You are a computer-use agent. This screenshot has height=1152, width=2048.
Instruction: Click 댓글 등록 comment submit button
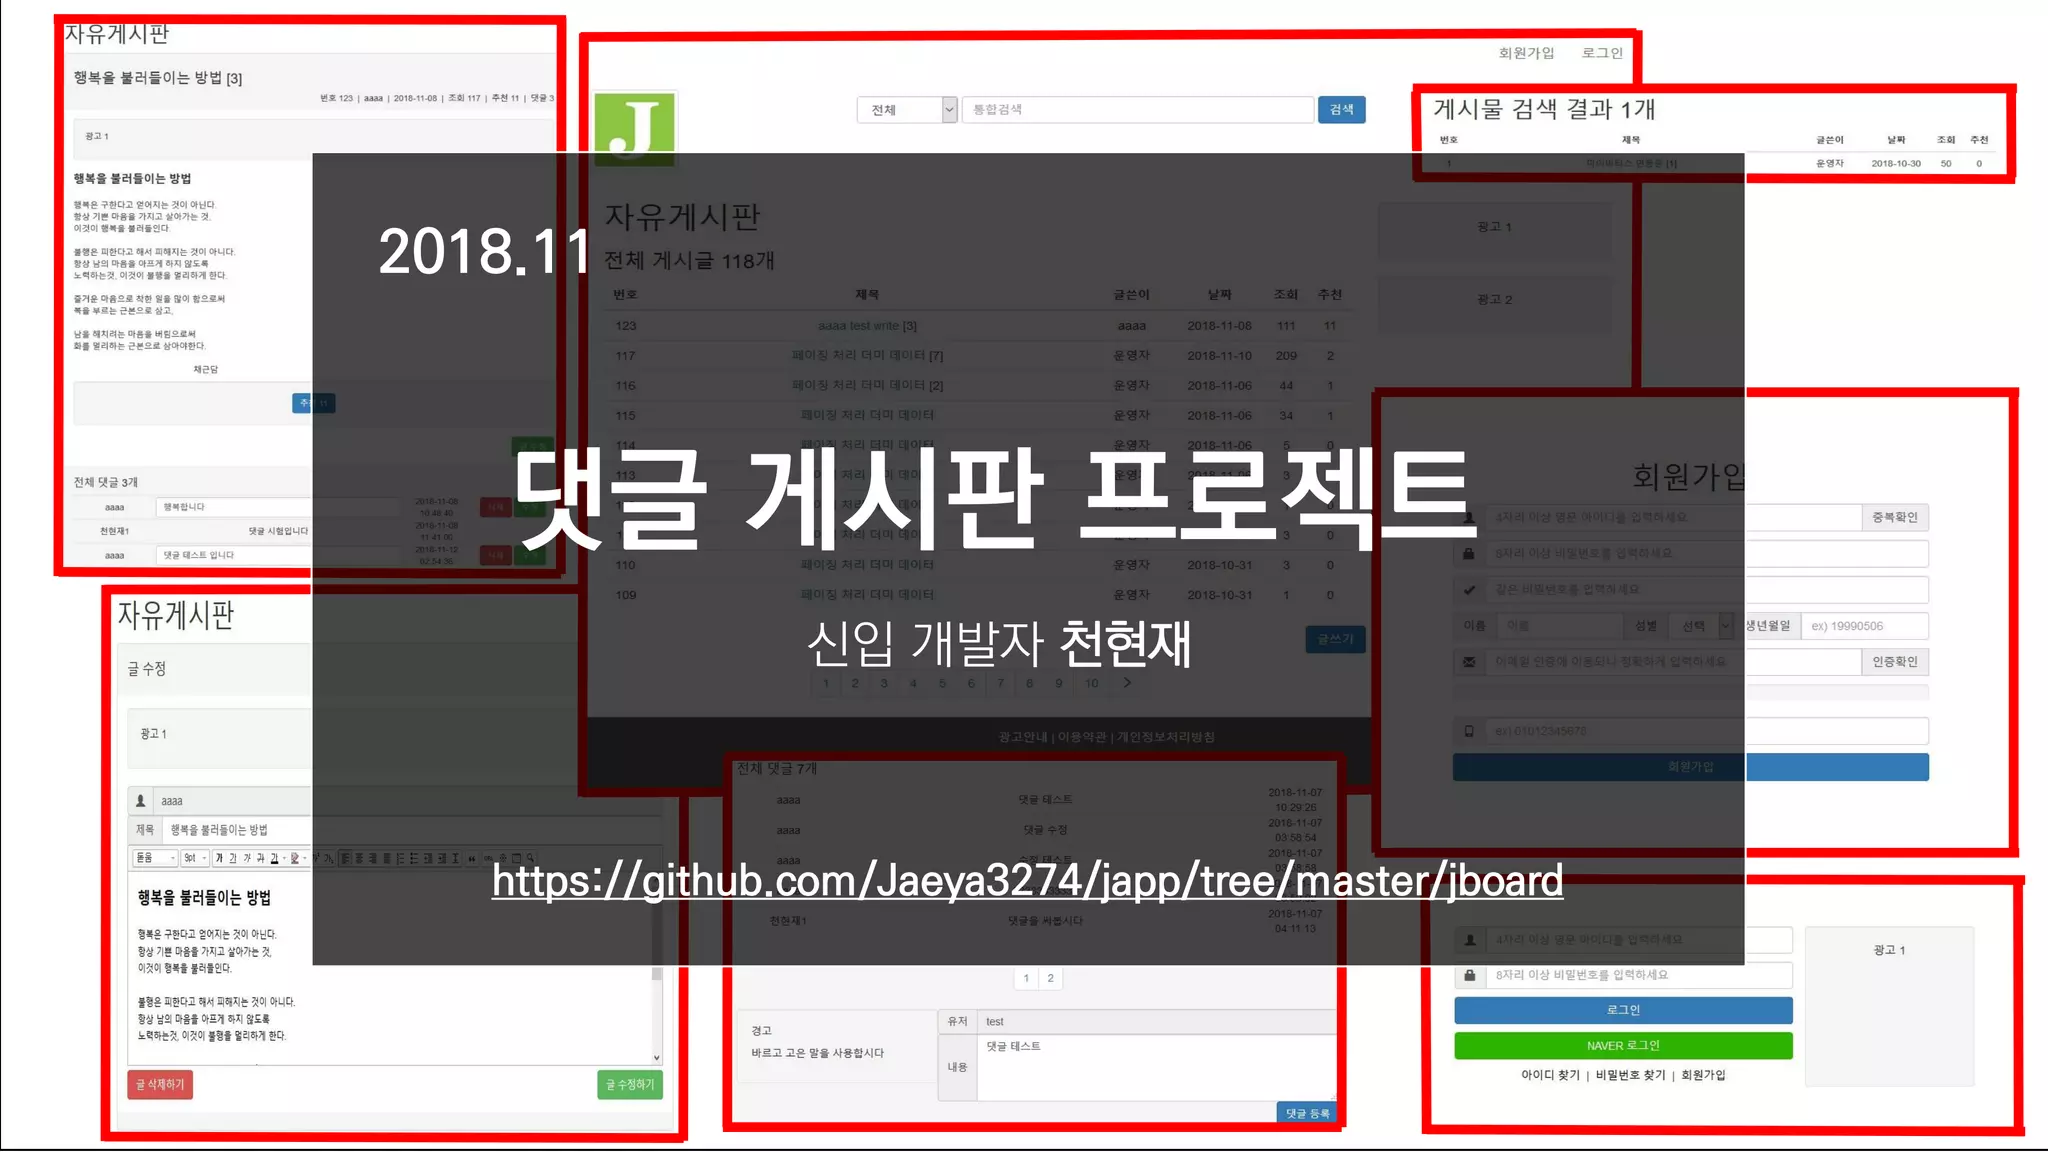click(x=1307, y=1113)
